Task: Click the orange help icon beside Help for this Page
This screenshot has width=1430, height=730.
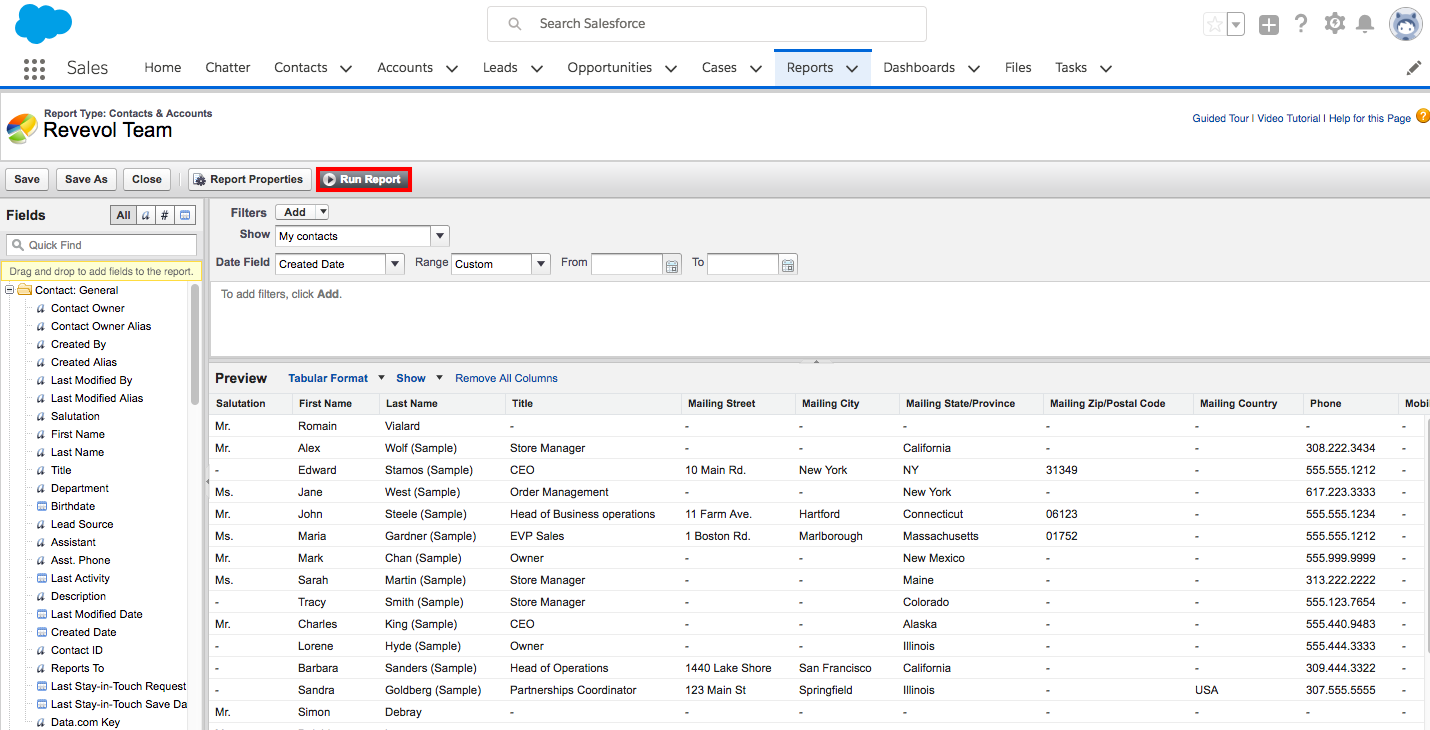Action: [x=1423, y=117]
